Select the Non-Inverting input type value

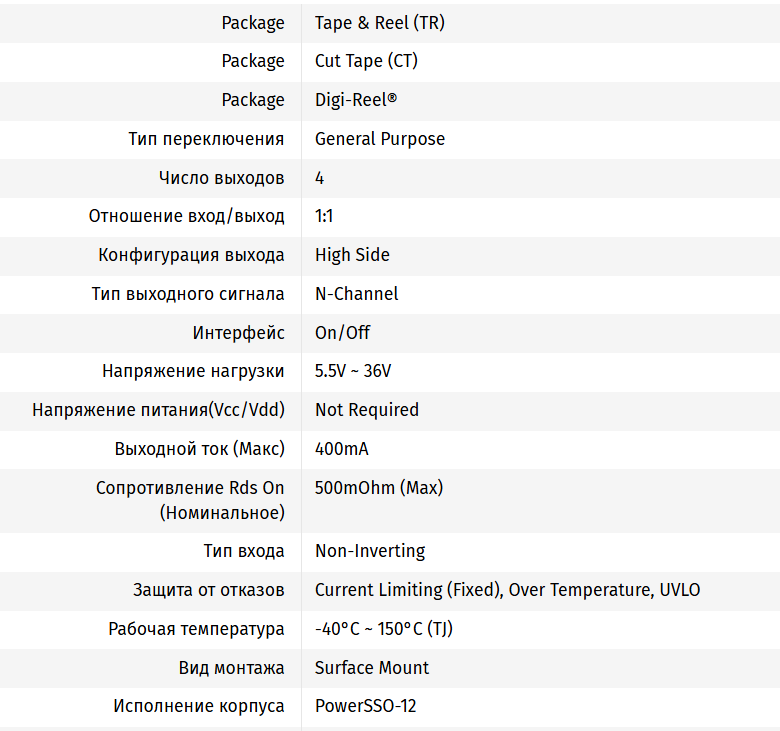click(370, 551)
